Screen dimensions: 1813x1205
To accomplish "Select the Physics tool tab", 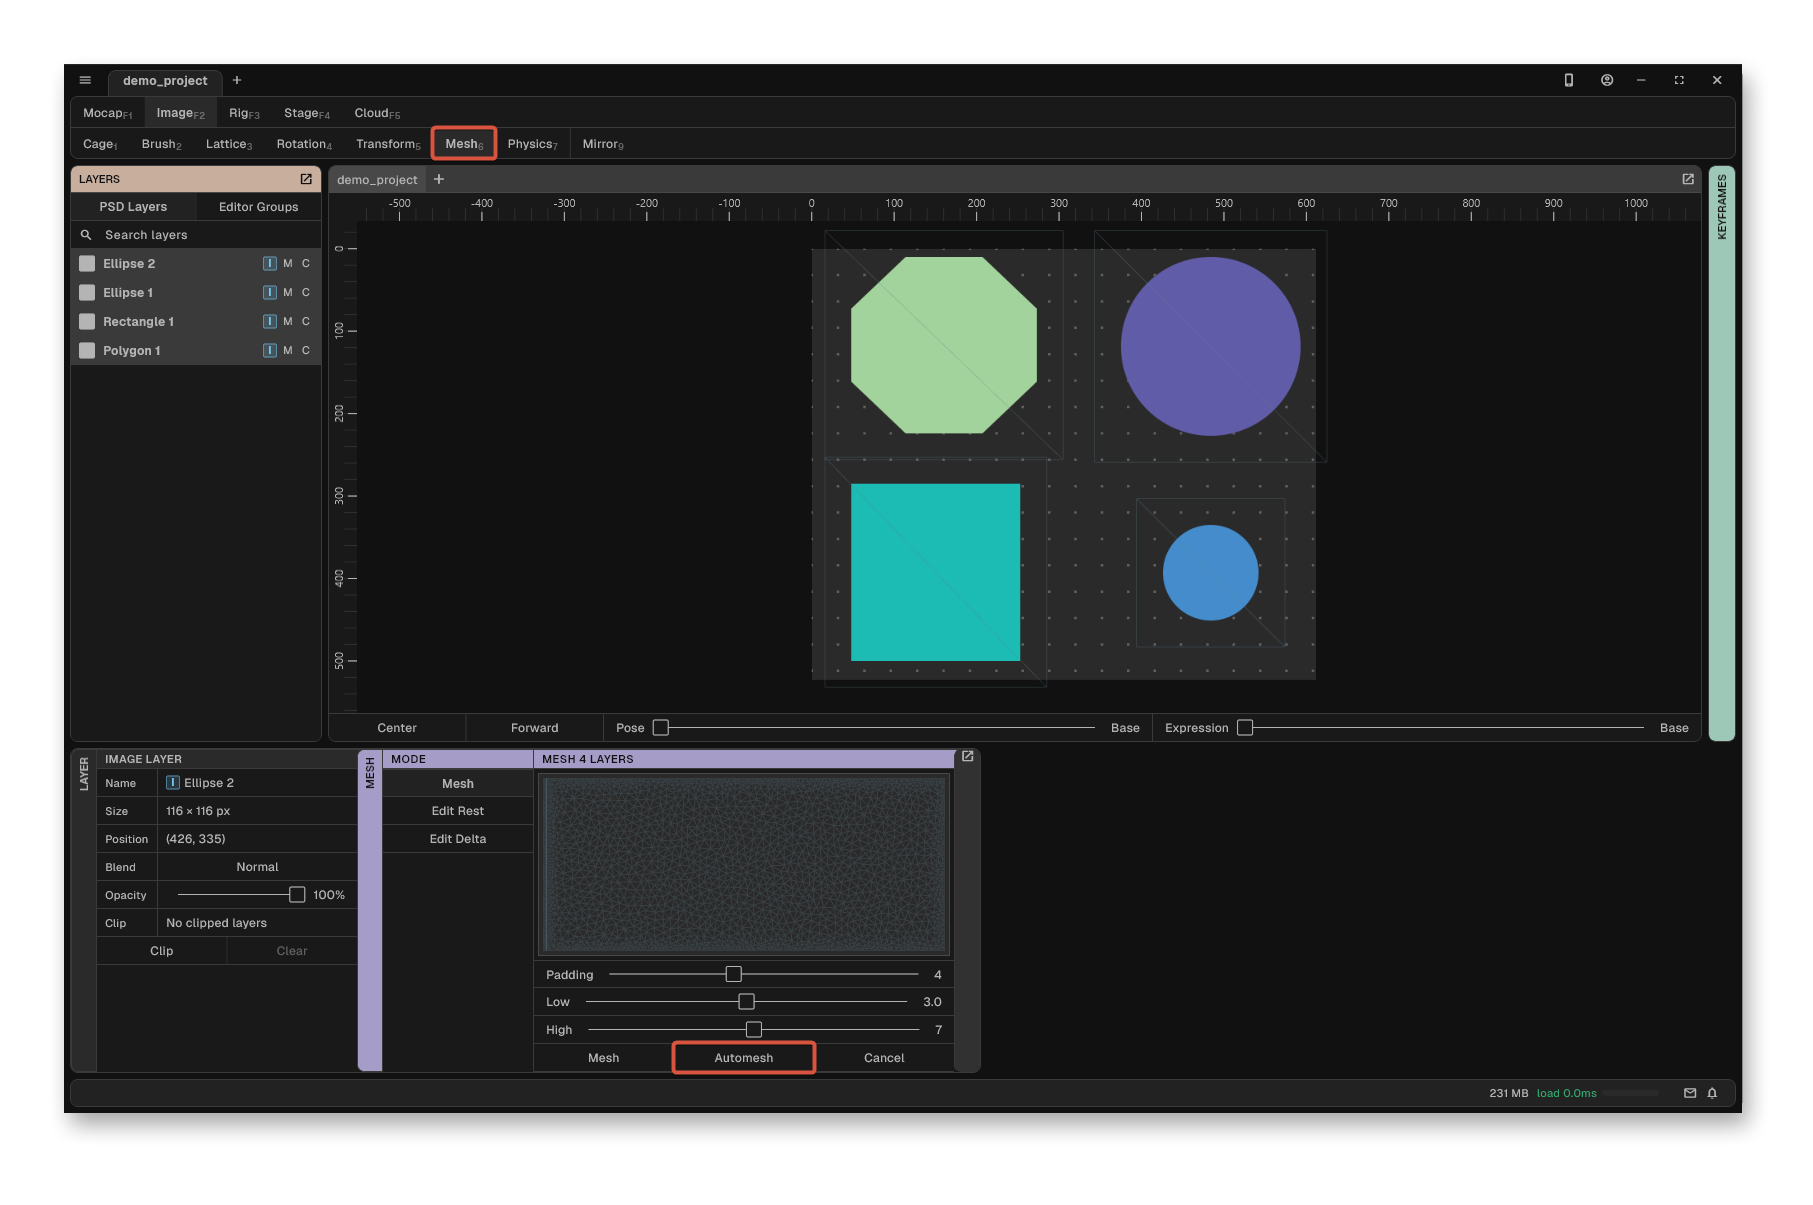I will click(x=532, y=144).
